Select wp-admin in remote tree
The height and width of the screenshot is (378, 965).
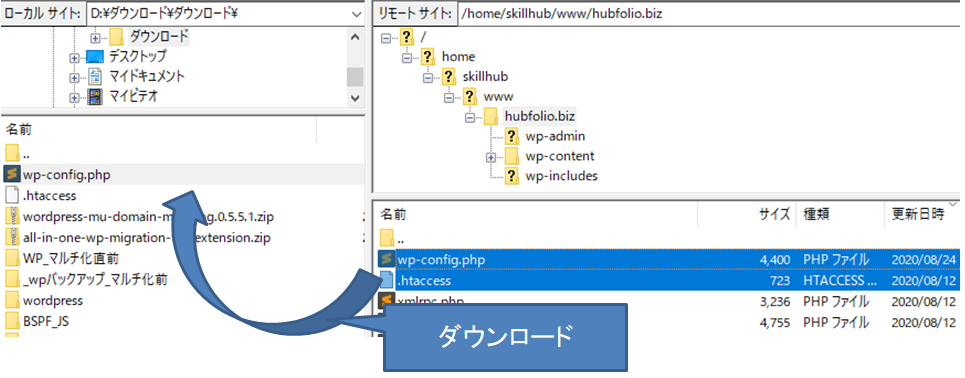[555, 136]
